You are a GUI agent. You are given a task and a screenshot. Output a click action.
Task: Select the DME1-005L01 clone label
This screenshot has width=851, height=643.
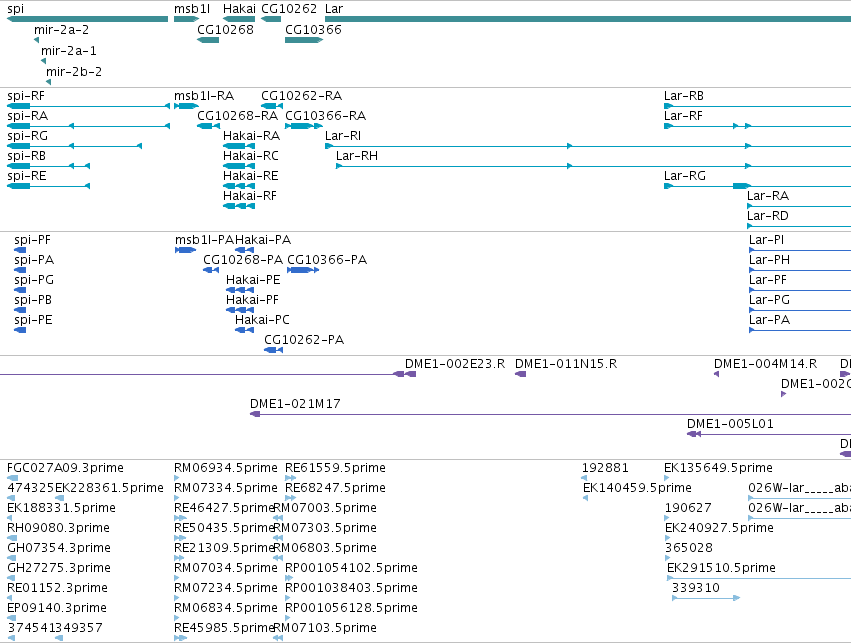(x=731, y=424)
